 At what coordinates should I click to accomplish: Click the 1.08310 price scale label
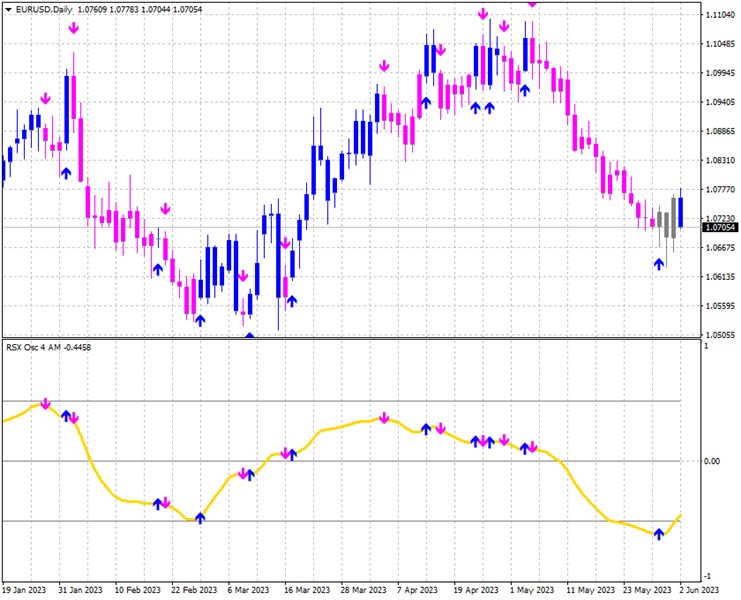click(720, 160)
